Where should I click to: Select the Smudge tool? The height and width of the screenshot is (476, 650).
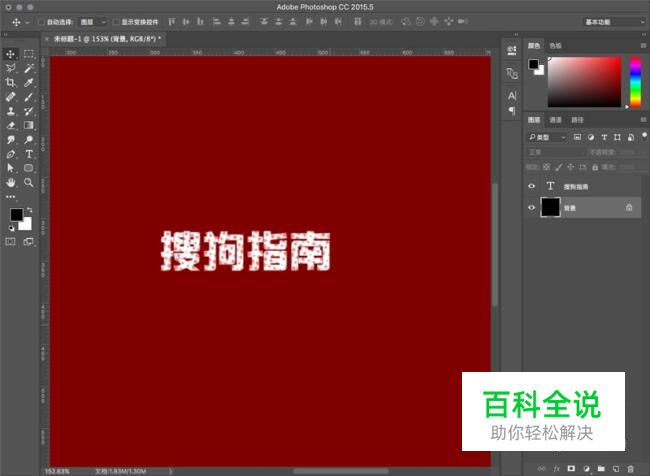10,140
